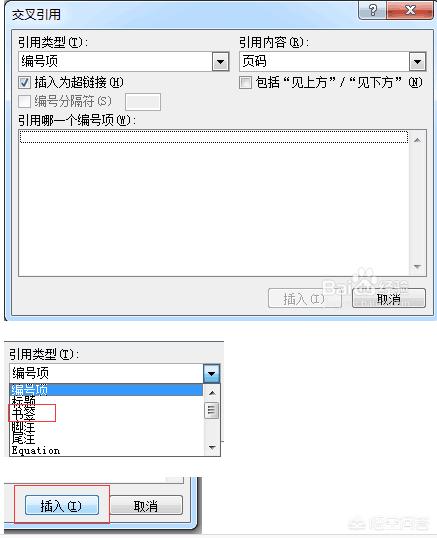This screenshot has width=437, height=538.
Task: Click the numbered item list scroll down arrow
Action: (x=417, y=267)
